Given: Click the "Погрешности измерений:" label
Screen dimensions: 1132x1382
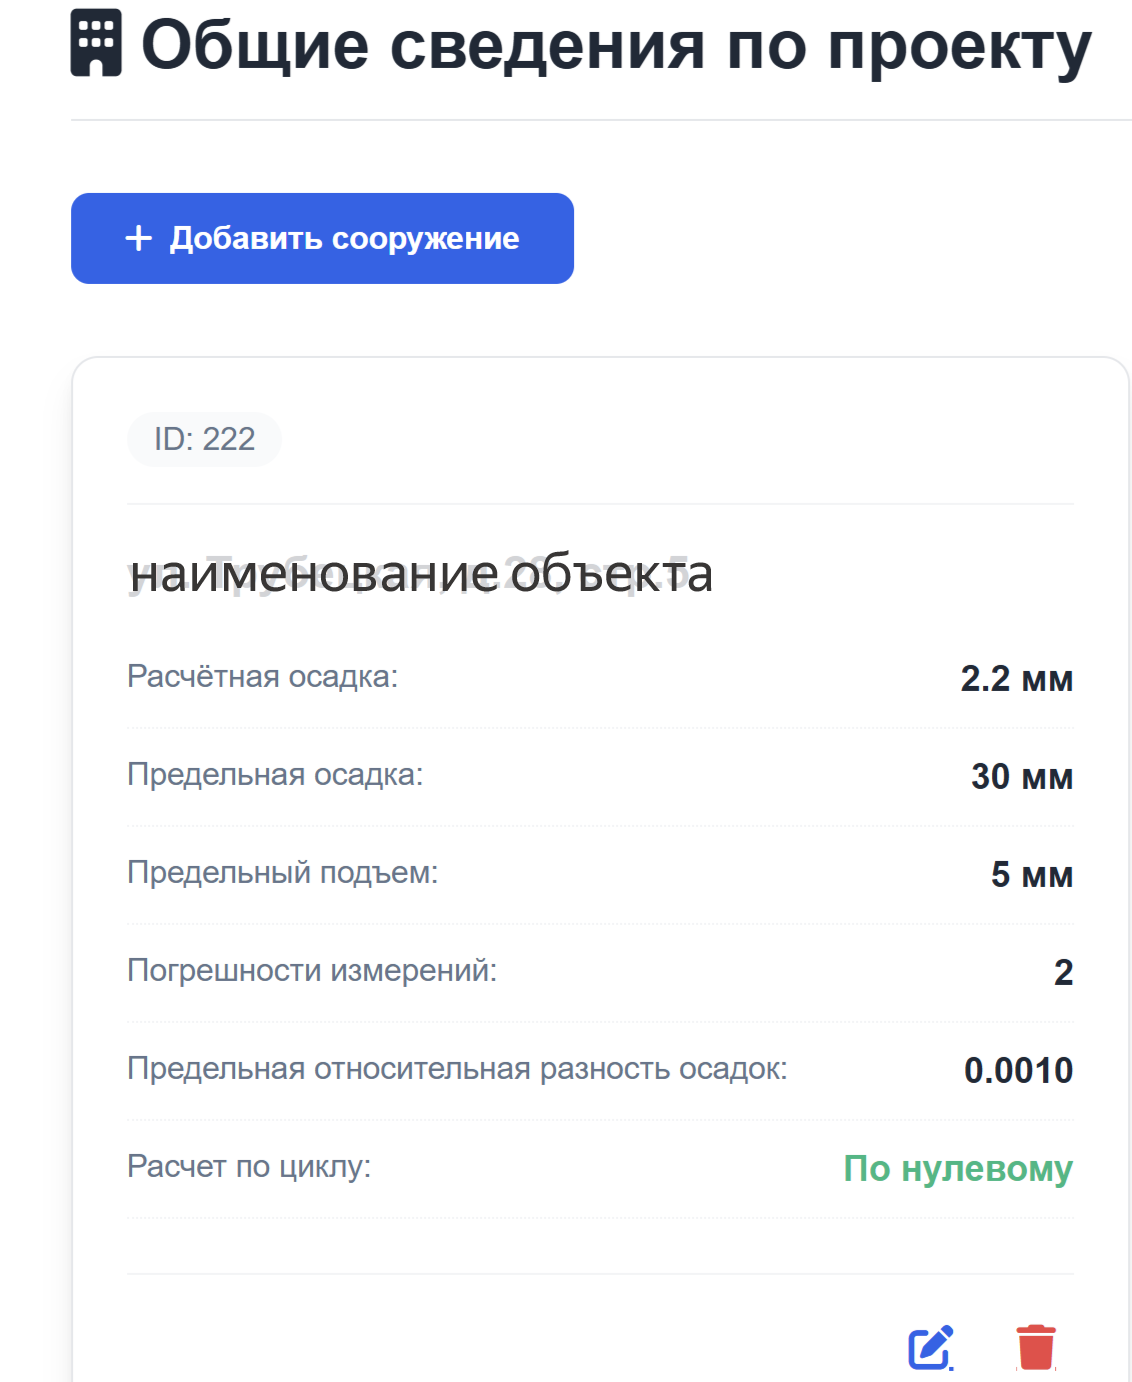Looking at the screenshot, I should click(312, 971).
